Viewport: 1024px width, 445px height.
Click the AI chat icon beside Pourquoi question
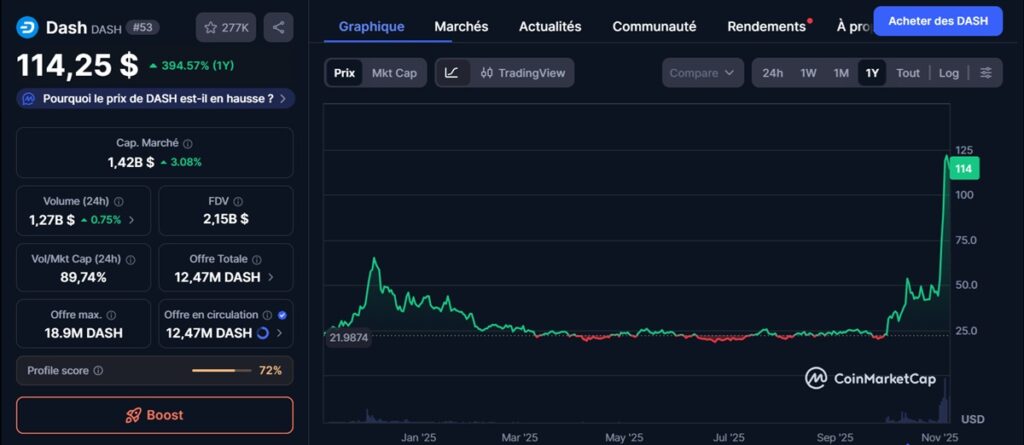pyautogui.click(x=29, y=99)
